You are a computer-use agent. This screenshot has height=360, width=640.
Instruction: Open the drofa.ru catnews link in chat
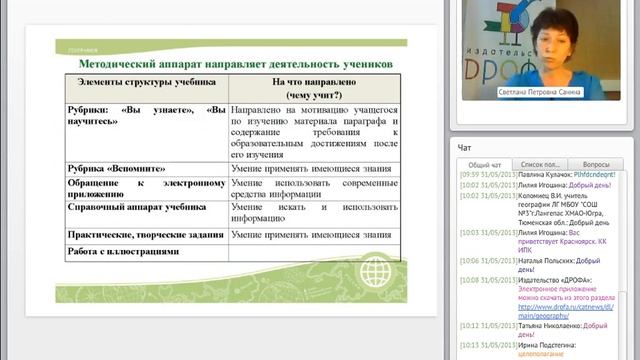566,311
